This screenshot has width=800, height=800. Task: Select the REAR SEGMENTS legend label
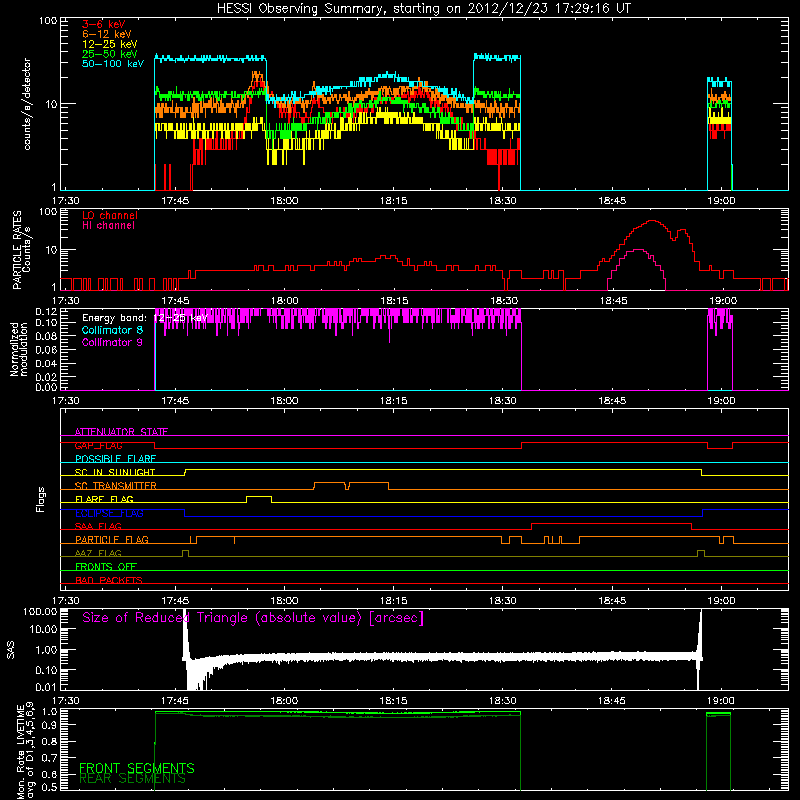click(x=132, y=779)
